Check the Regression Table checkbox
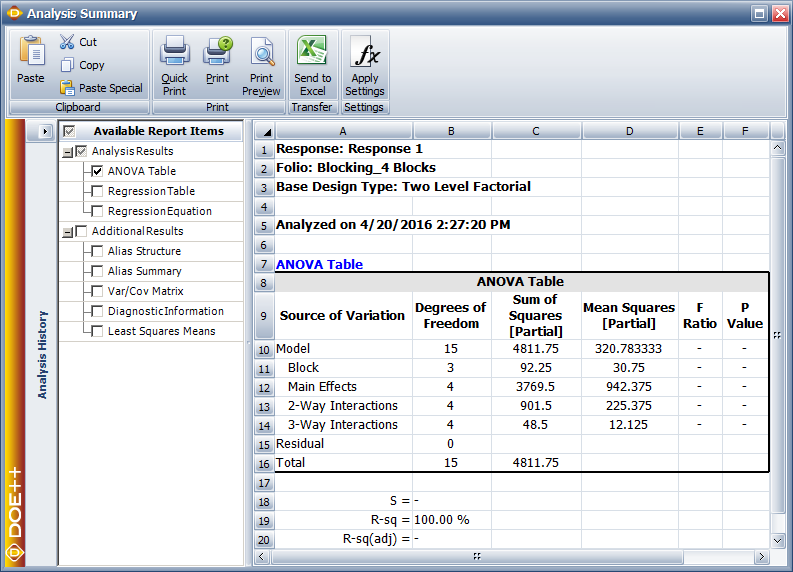Image resolution: width=793 pixels, height=572 pixels. pyautogui.click(x=97, y=191)
